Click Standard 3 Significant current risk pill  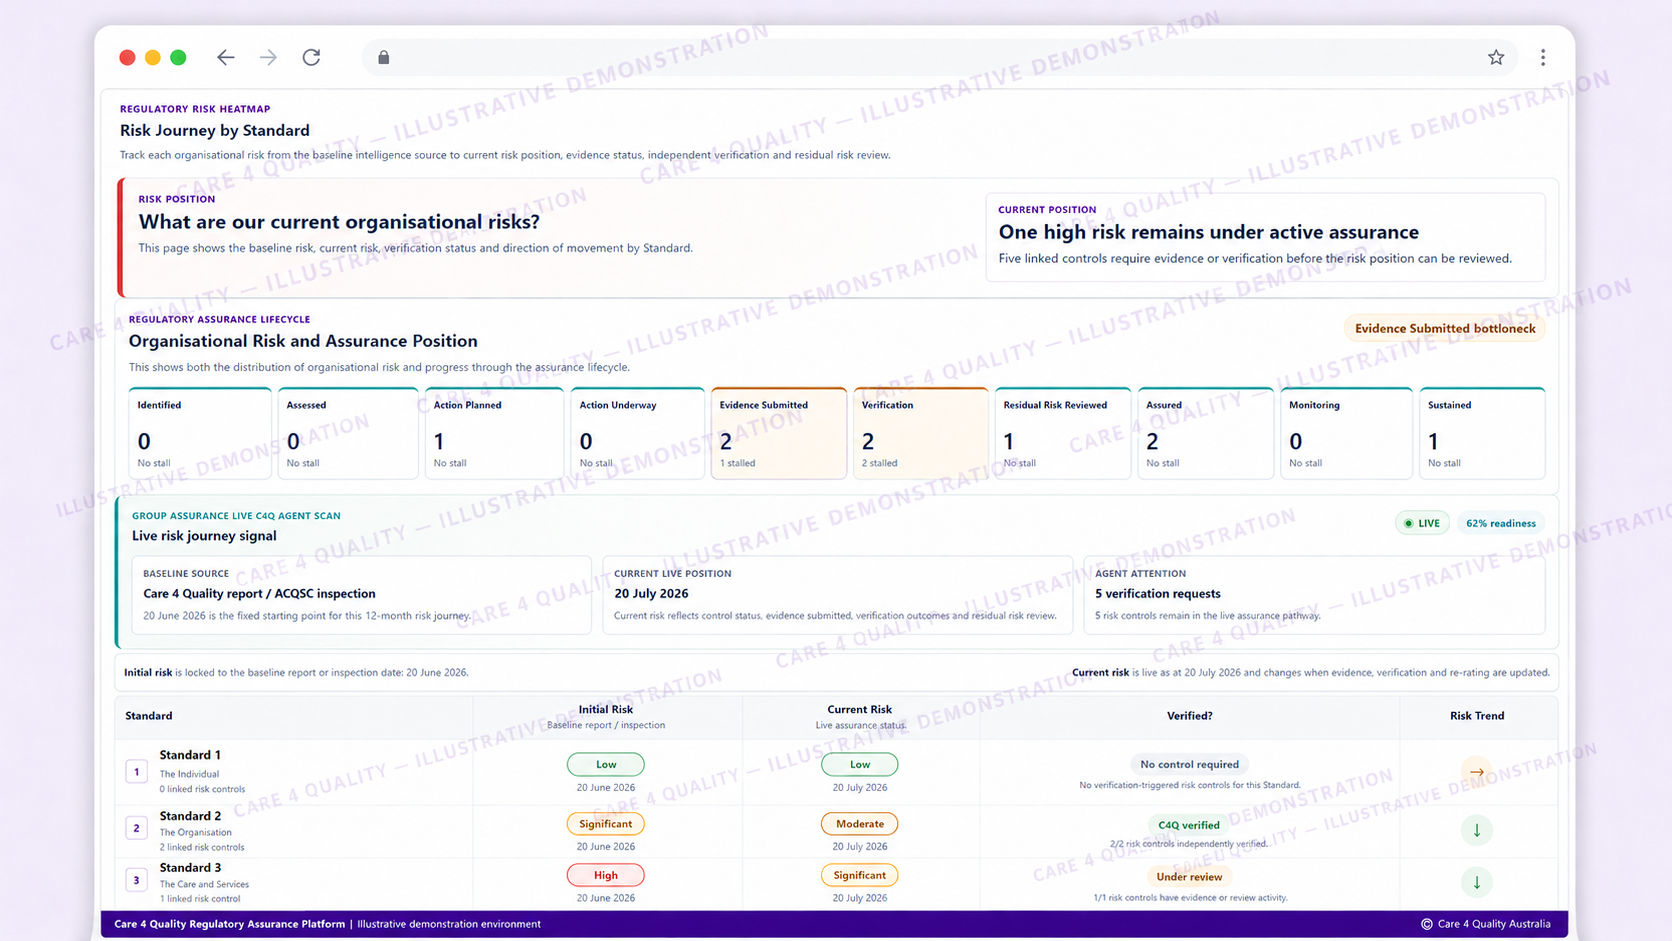point(860,875)
